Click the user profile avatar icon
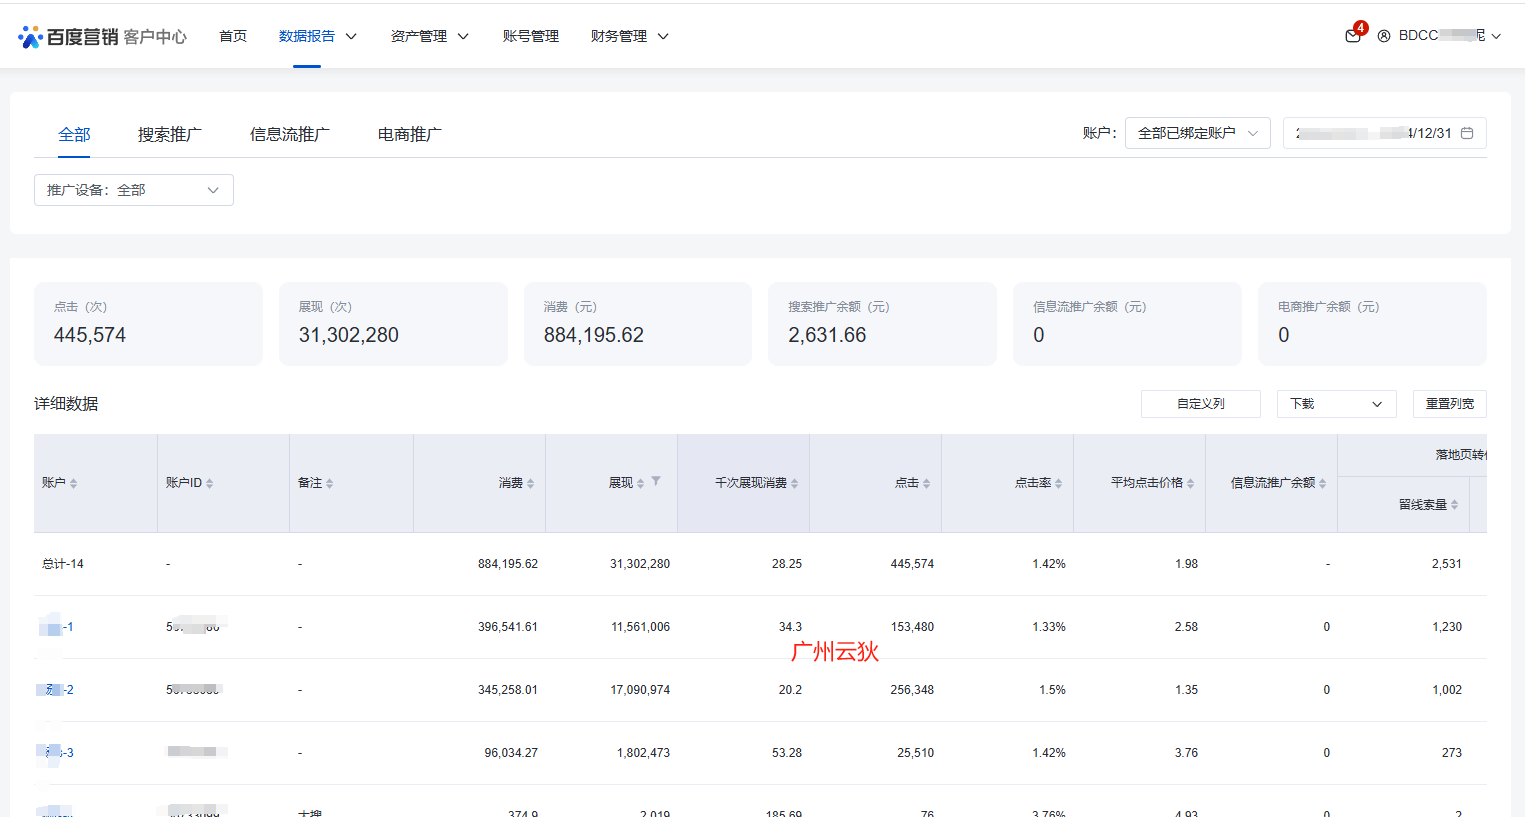The image size is (1525, 817). pyautogui.click(x=1384, y=36)
